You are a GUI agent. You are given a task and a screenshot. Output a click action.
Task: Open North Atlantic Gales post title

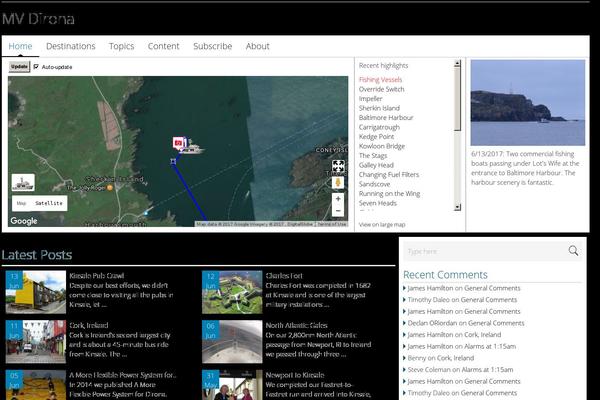(x=297, y=325)
